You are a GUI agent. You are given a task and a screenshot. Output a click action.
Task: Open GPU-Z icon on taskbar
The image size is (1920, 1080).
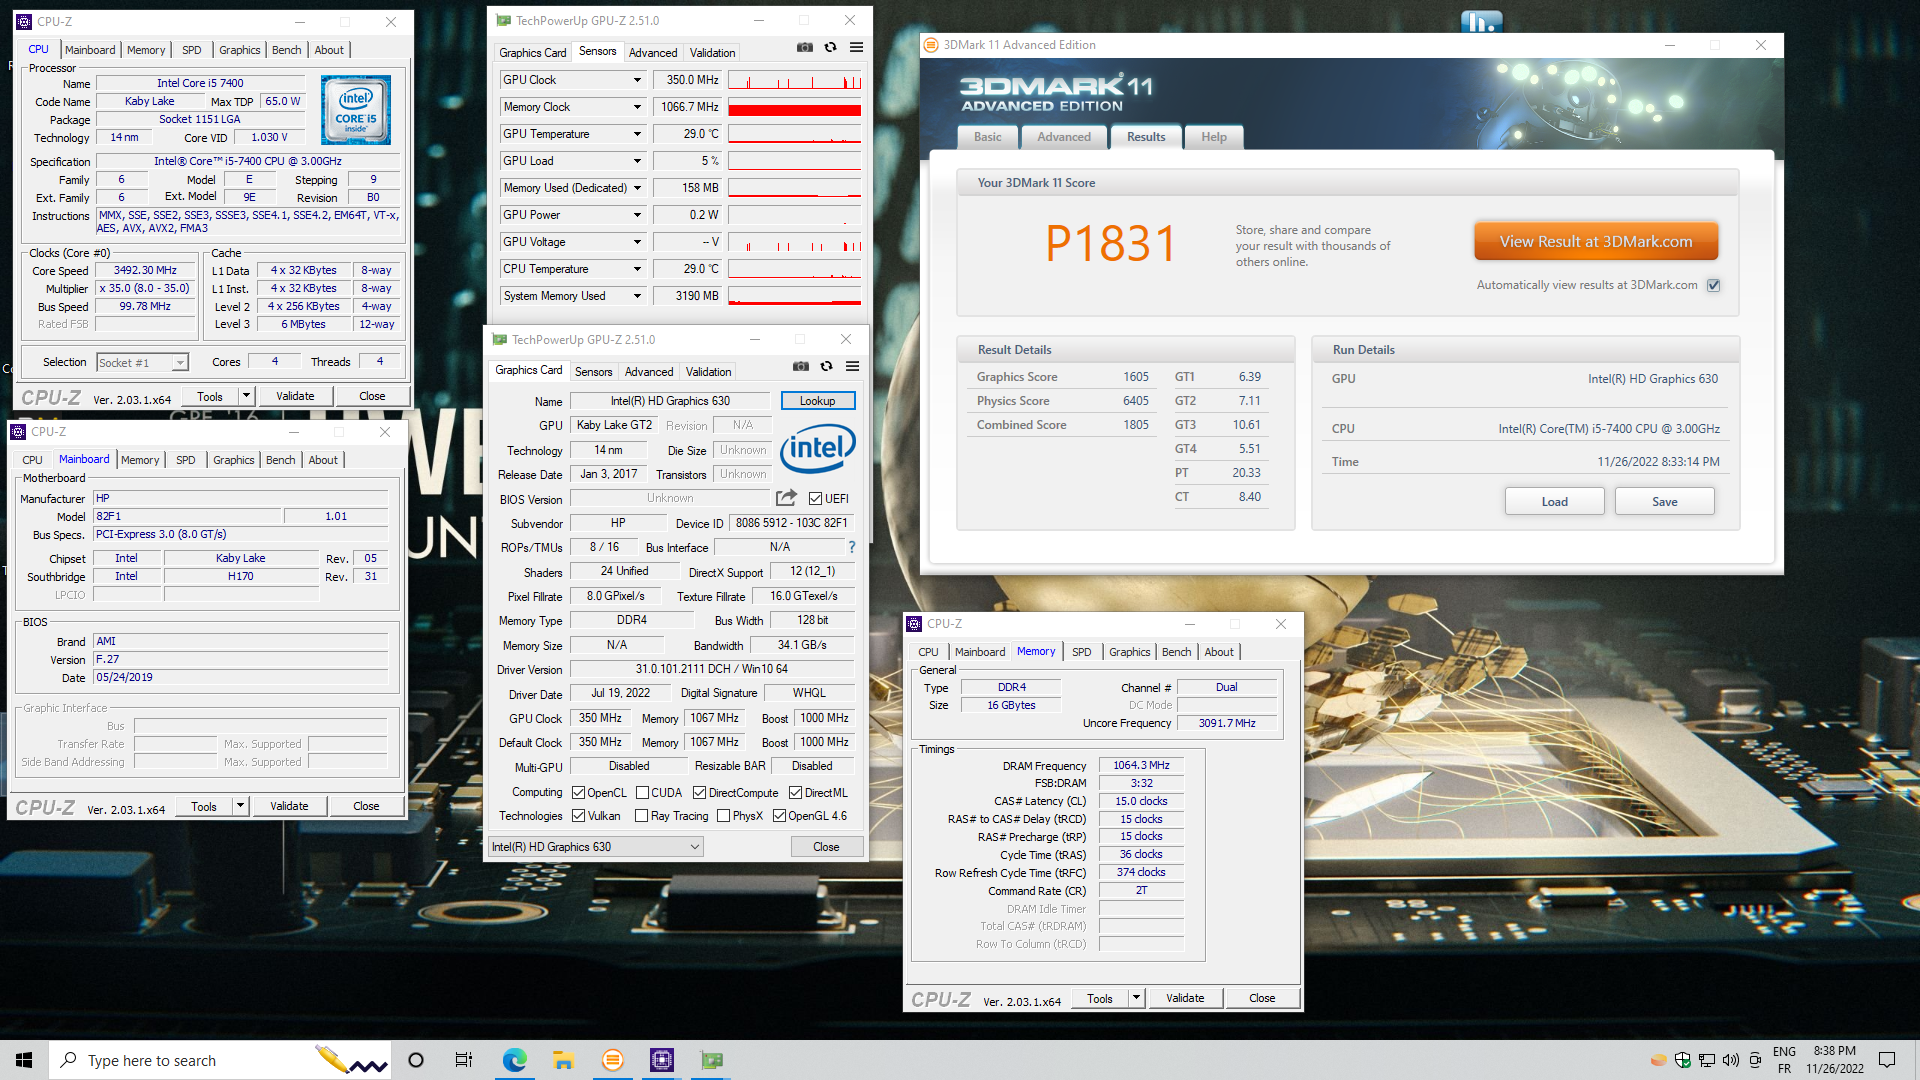point(711,1060)
